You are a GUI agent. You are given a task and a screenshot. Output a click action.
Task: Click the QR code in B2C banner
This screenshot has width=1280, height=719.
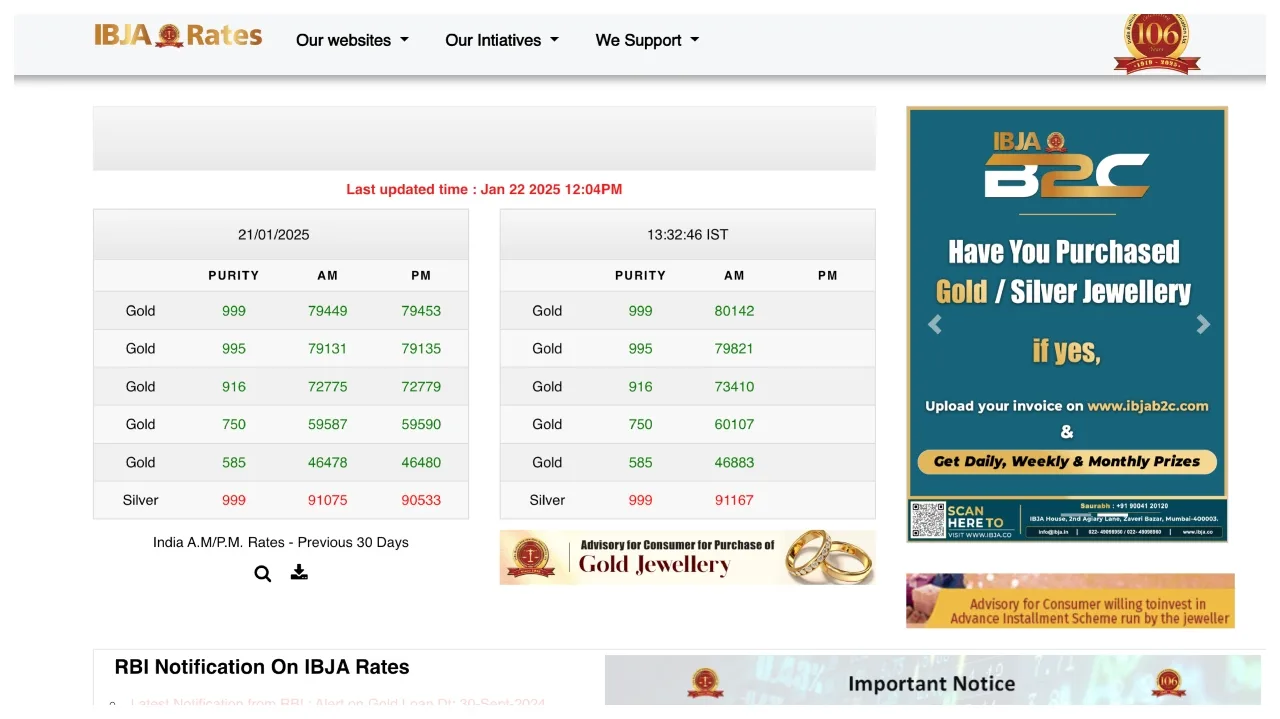(x=928, y=520)
